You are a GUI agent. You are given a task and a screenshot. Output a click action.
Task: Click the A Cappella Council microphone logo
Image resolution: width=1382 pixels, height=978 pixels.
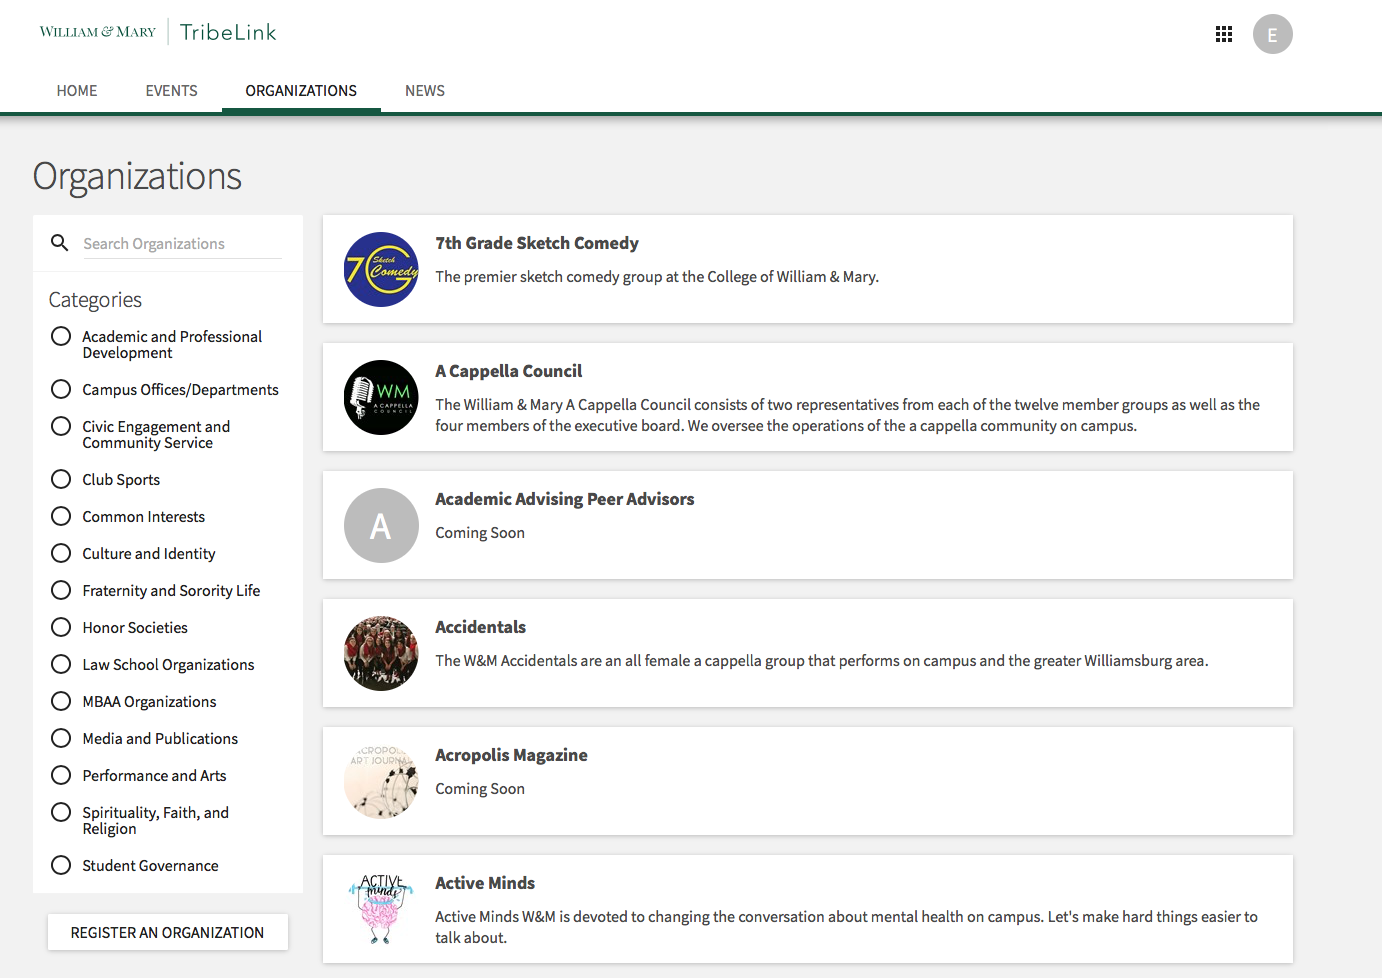point(381,397)
